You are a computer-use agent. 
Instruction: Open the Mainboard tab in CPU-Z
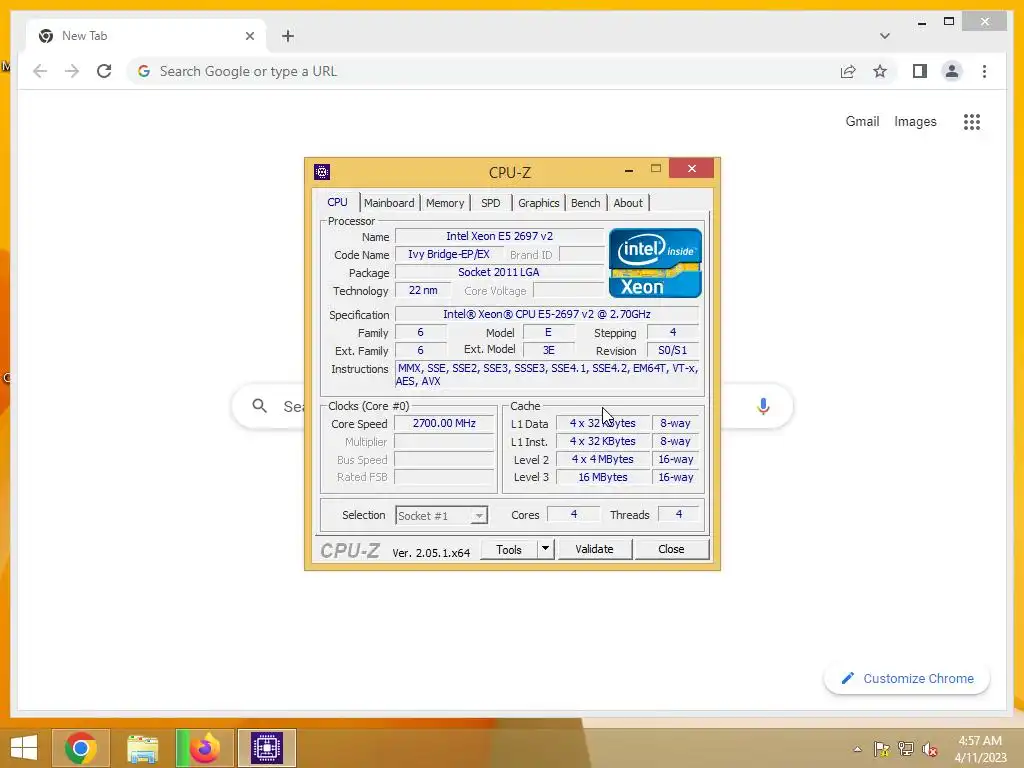[x=389, y=203]
